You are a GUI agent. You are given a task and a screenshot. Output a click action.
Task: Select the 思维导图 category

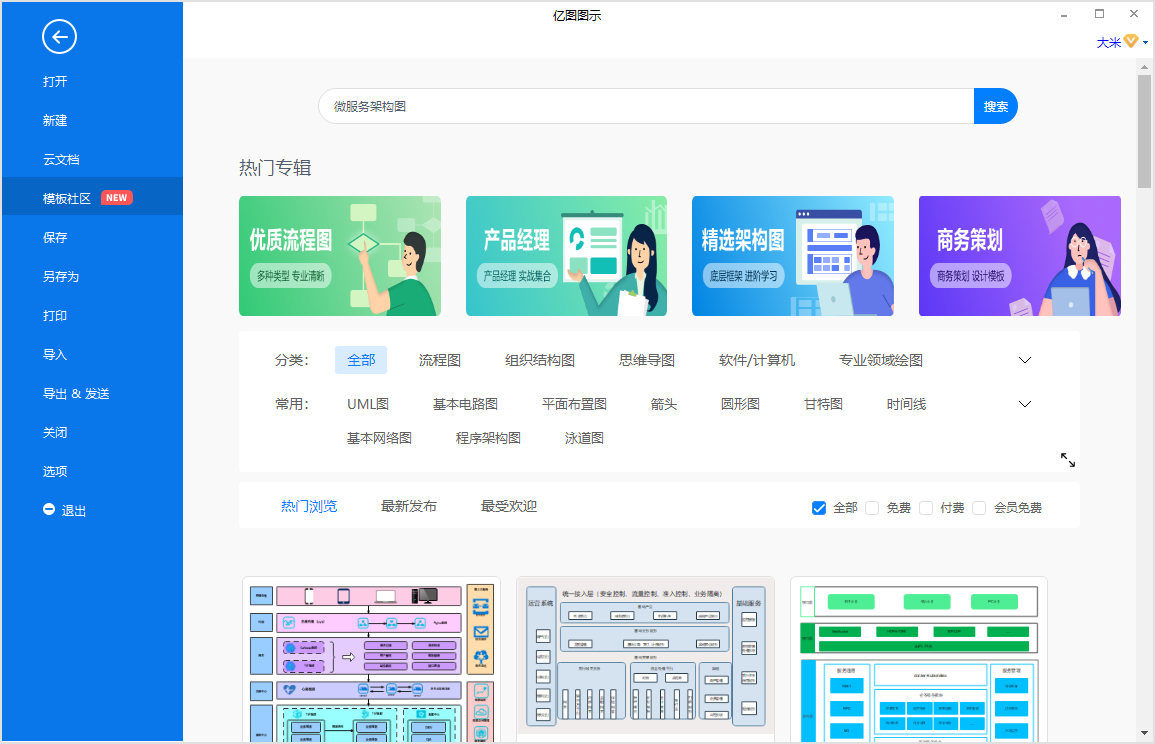647,360
